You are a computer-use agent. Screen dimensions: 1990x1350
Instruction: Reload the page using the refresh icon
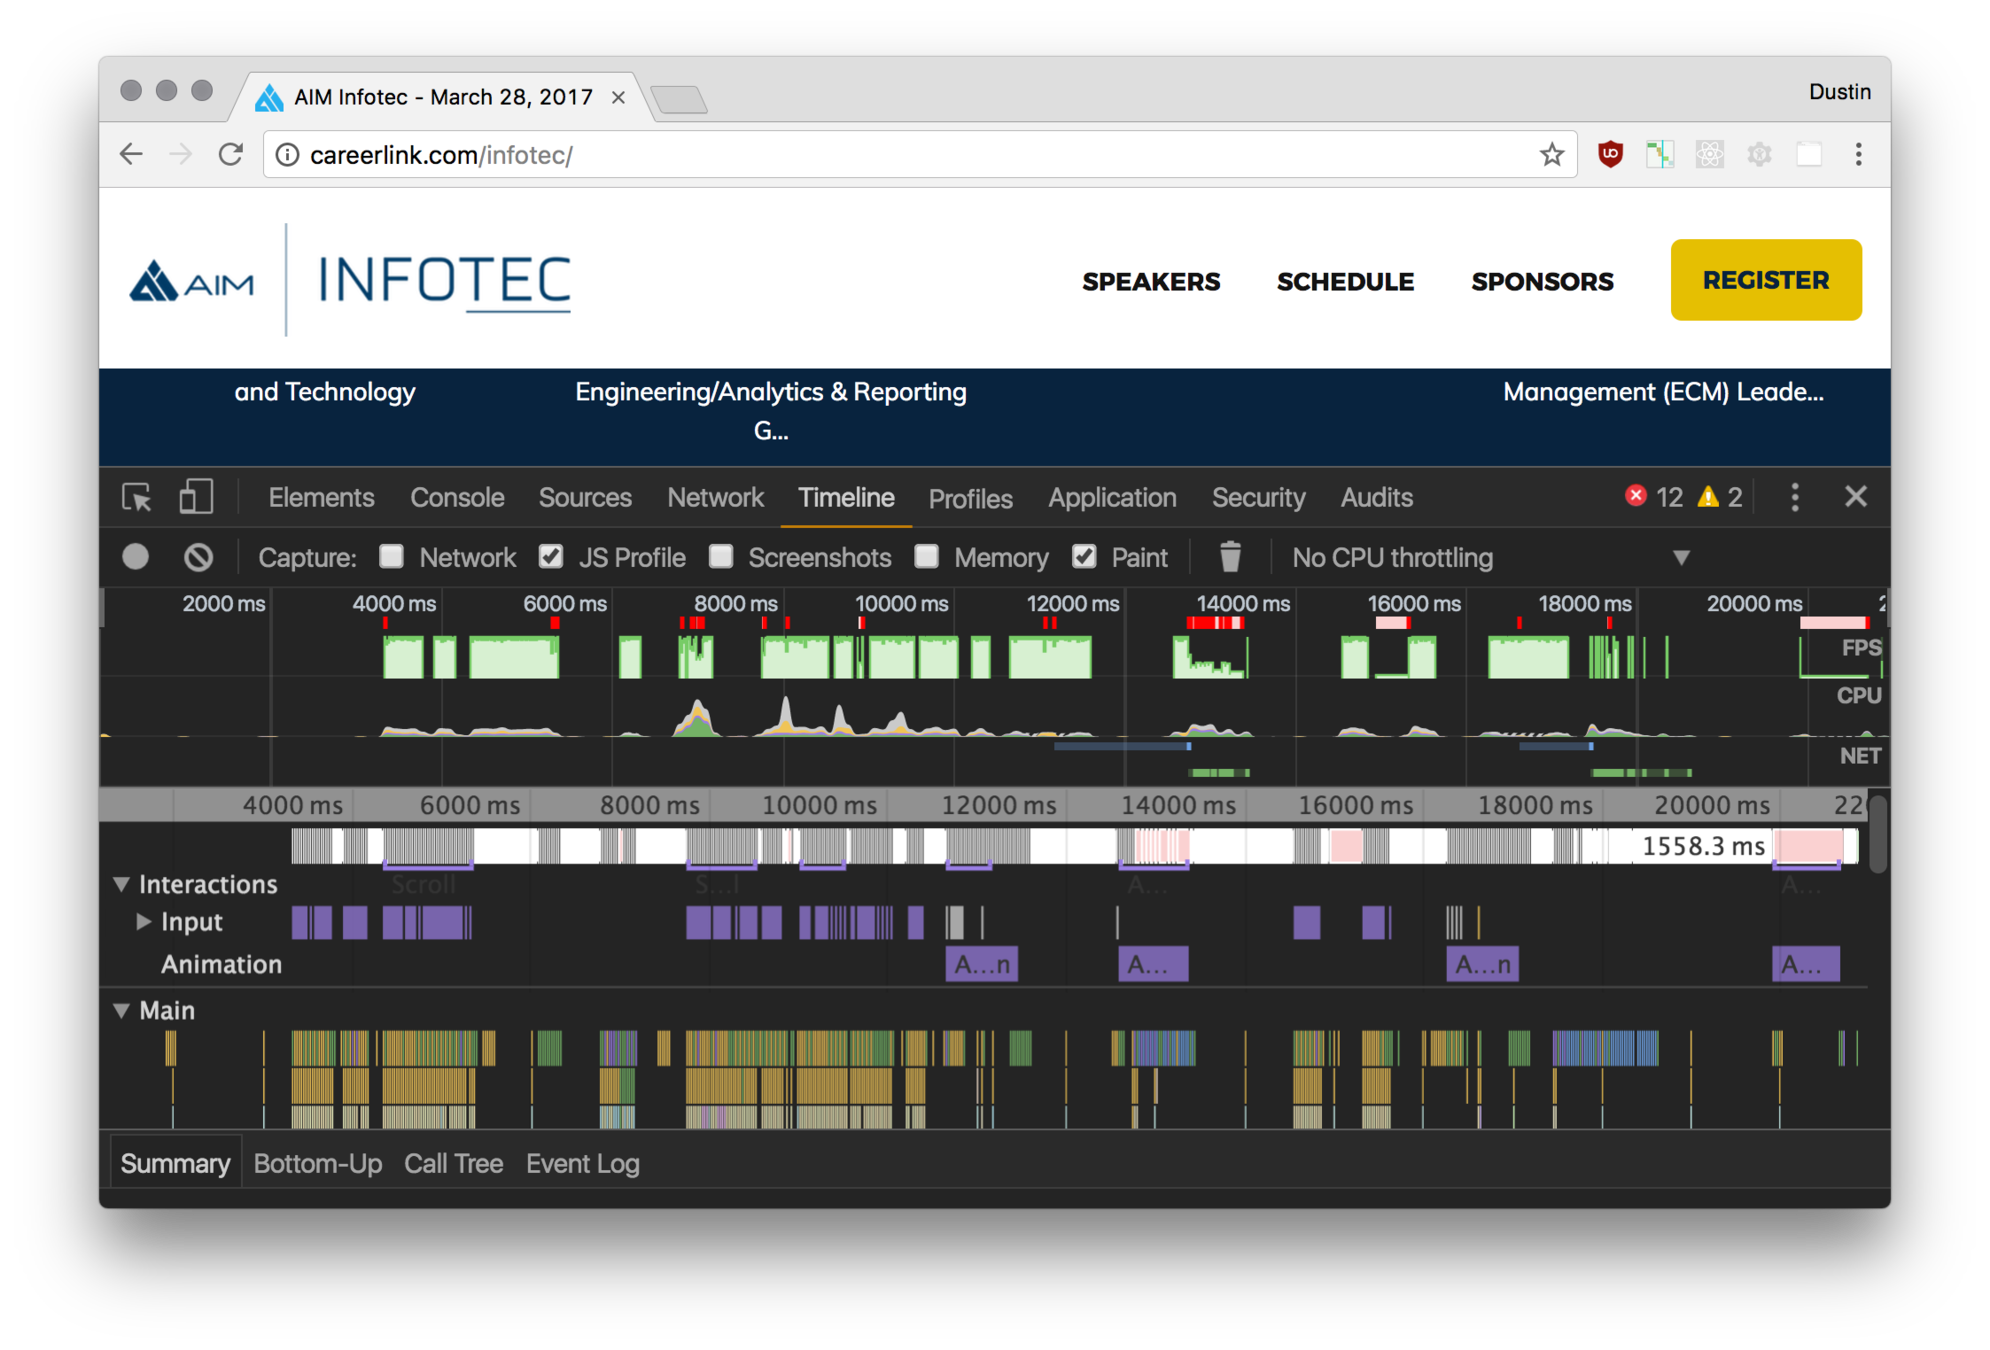[231, 154]
